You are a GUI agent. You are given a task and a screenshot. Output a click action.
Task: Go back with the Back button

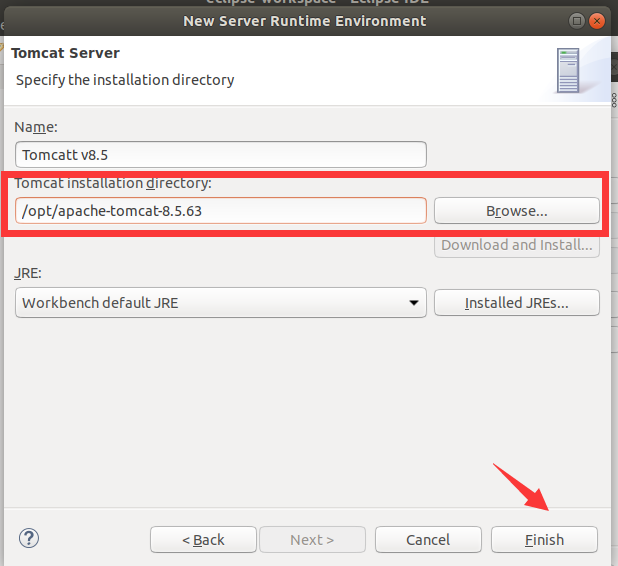coord(203,539)
